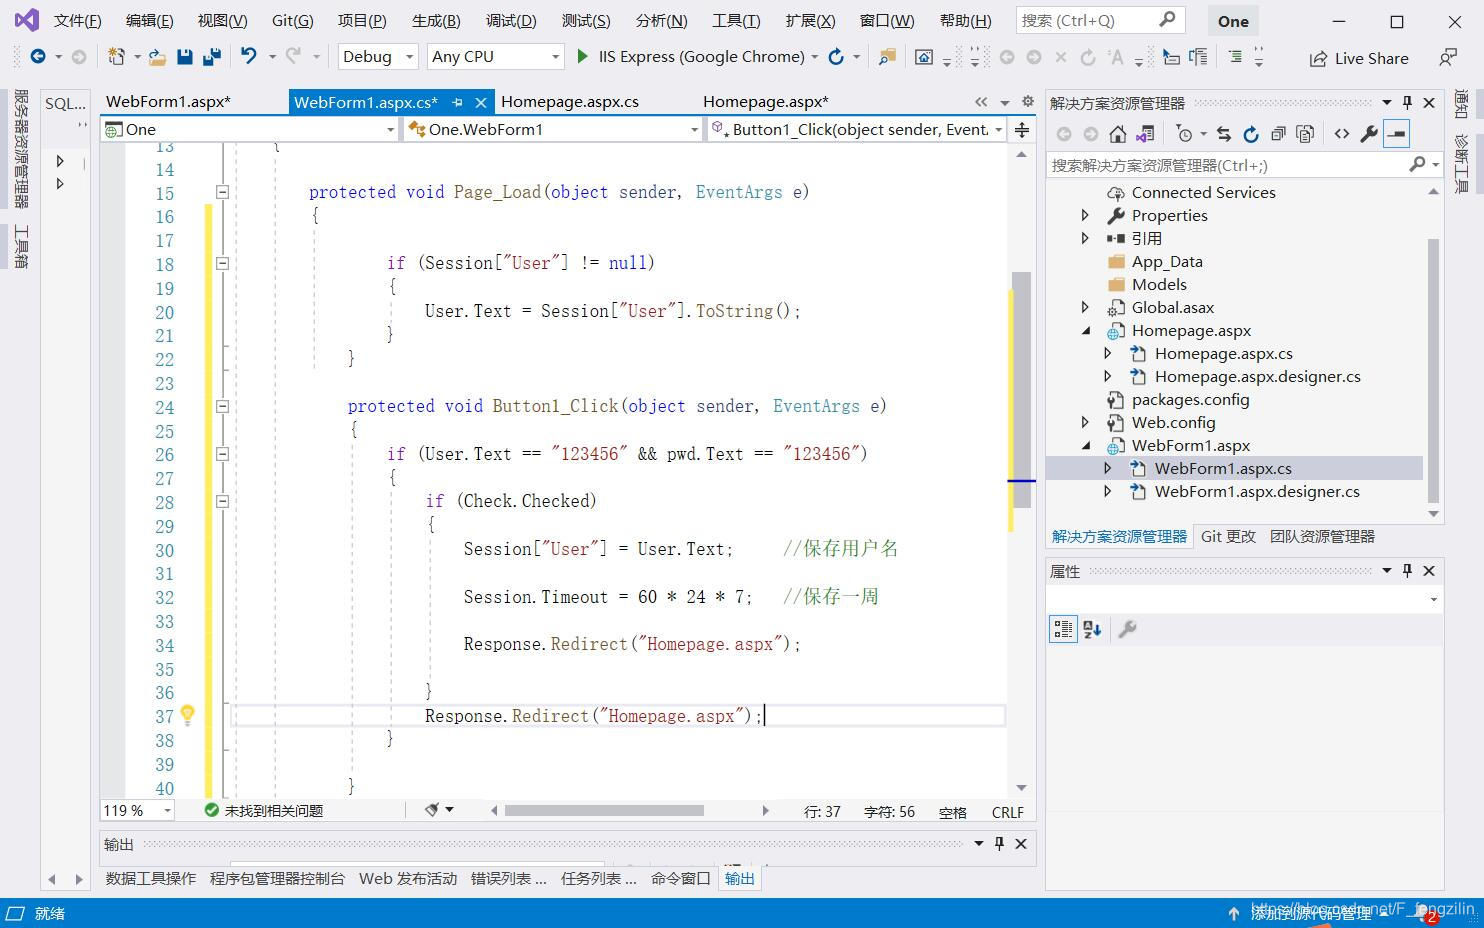Switch to the Homepage.aspx.cs tab
This screenshot has width=1484, height=928.
pos(570,102)
